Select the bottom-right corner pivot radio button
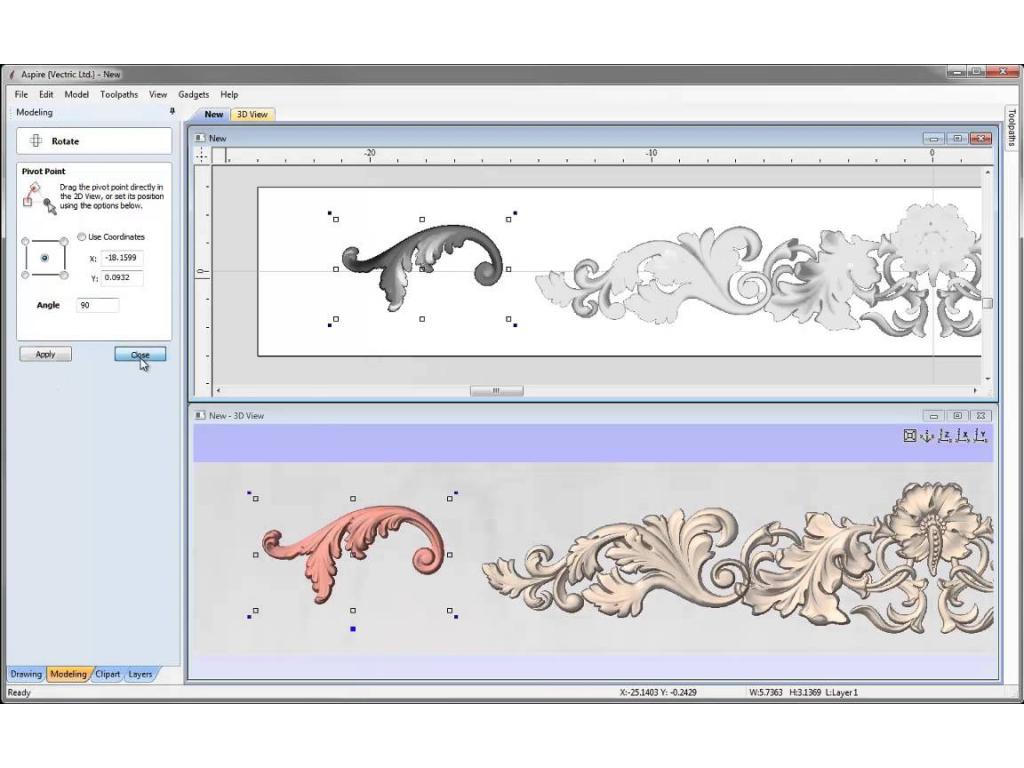 64,275
